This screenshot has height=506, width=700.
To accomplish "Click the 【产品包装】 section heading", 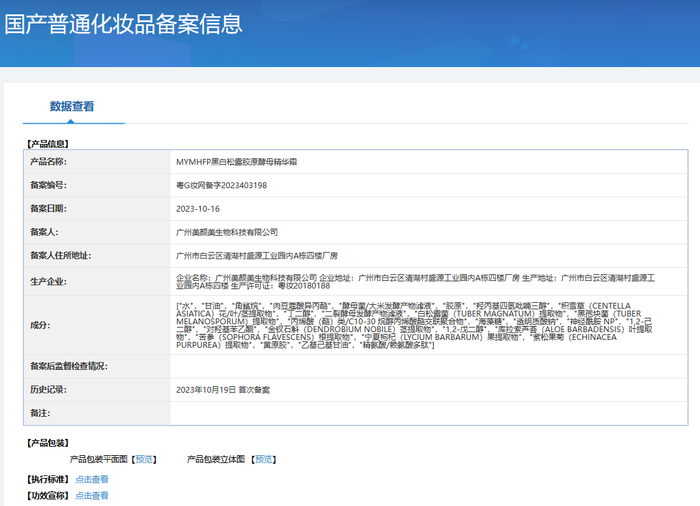I will pos(47,442).
